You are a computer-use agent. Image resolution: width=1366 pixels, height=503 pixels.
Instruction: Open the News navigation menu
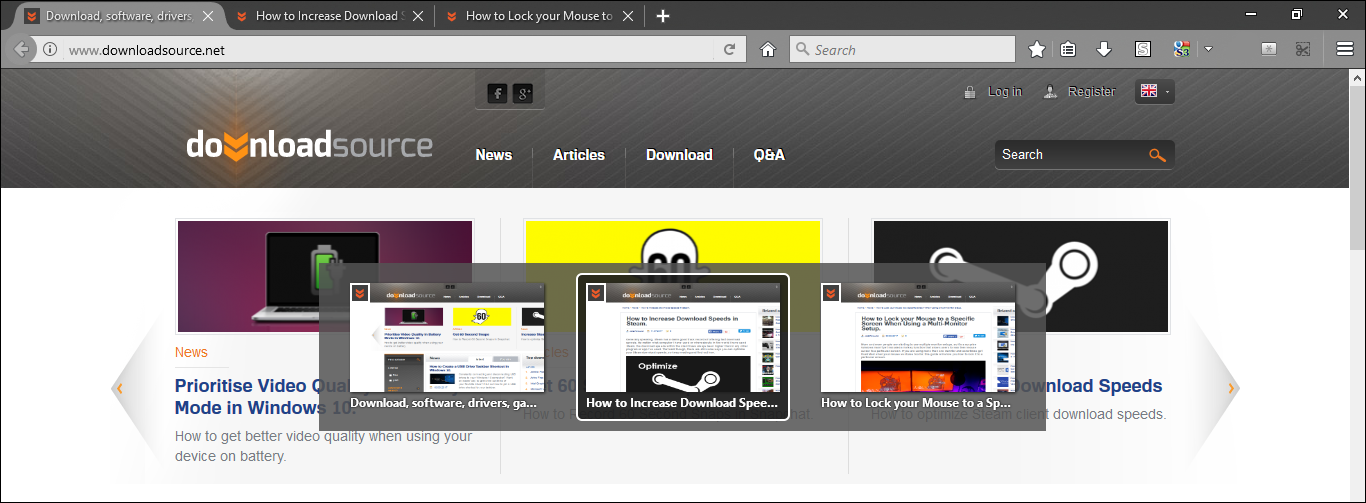point(494,155)
